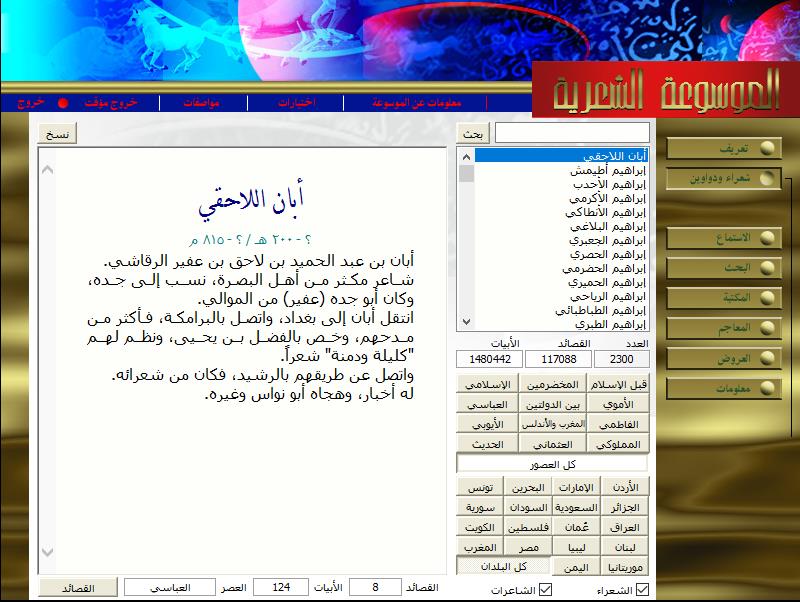This screenshot has height=602, width=800.
Task: Go to the البحث sidebar section
Action: point(724,268)
